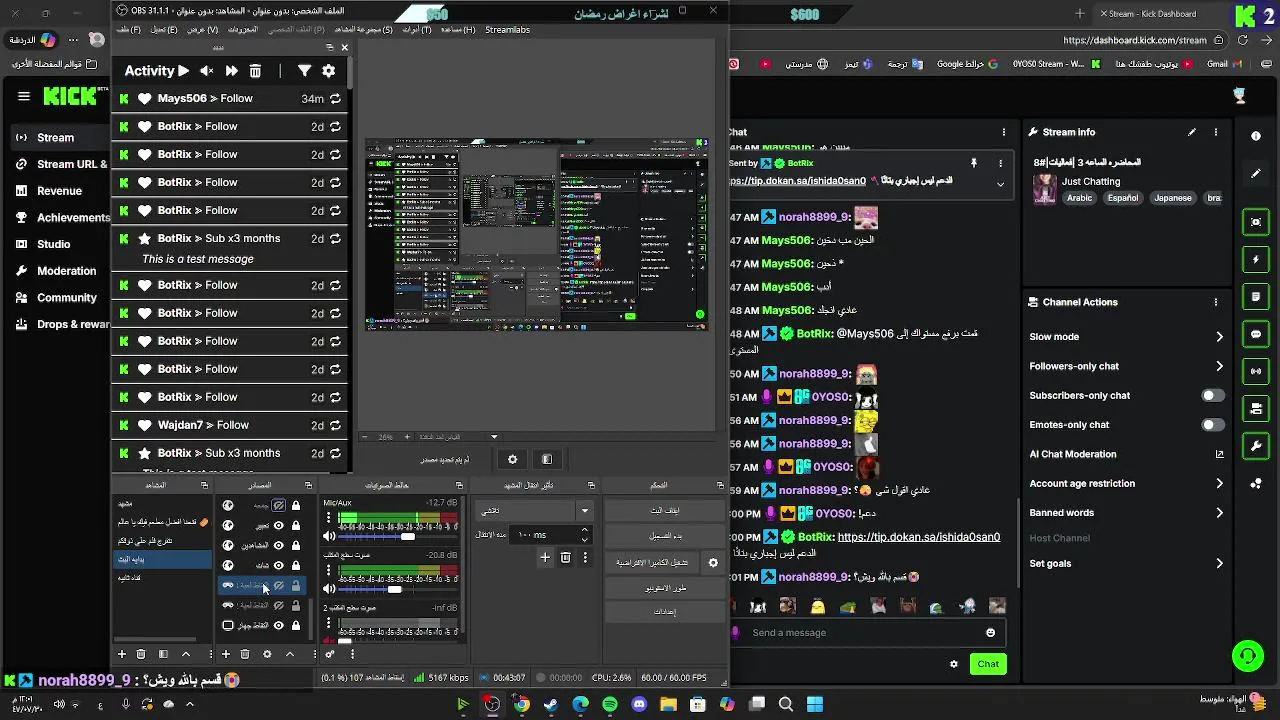Adjust transition duration stepper
This screenshot has width=1280, height=720.
[585, 535]
